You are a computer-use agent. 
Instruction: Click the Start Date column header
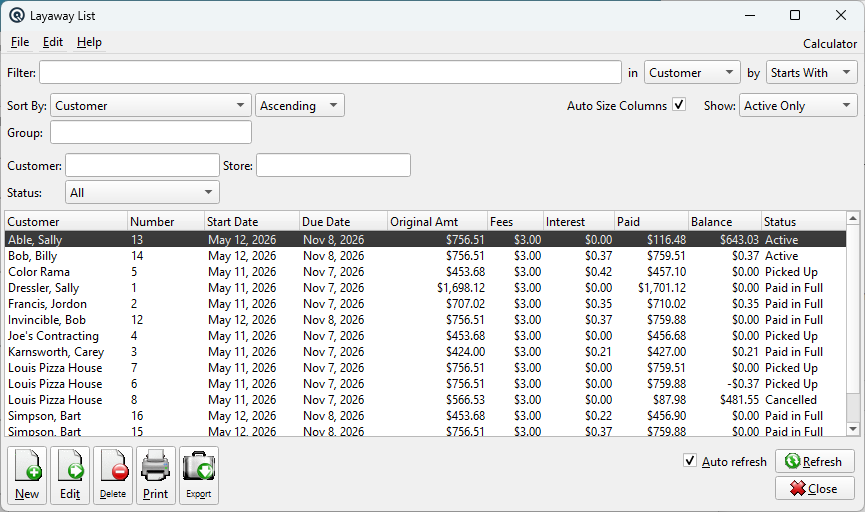[252, 221]
